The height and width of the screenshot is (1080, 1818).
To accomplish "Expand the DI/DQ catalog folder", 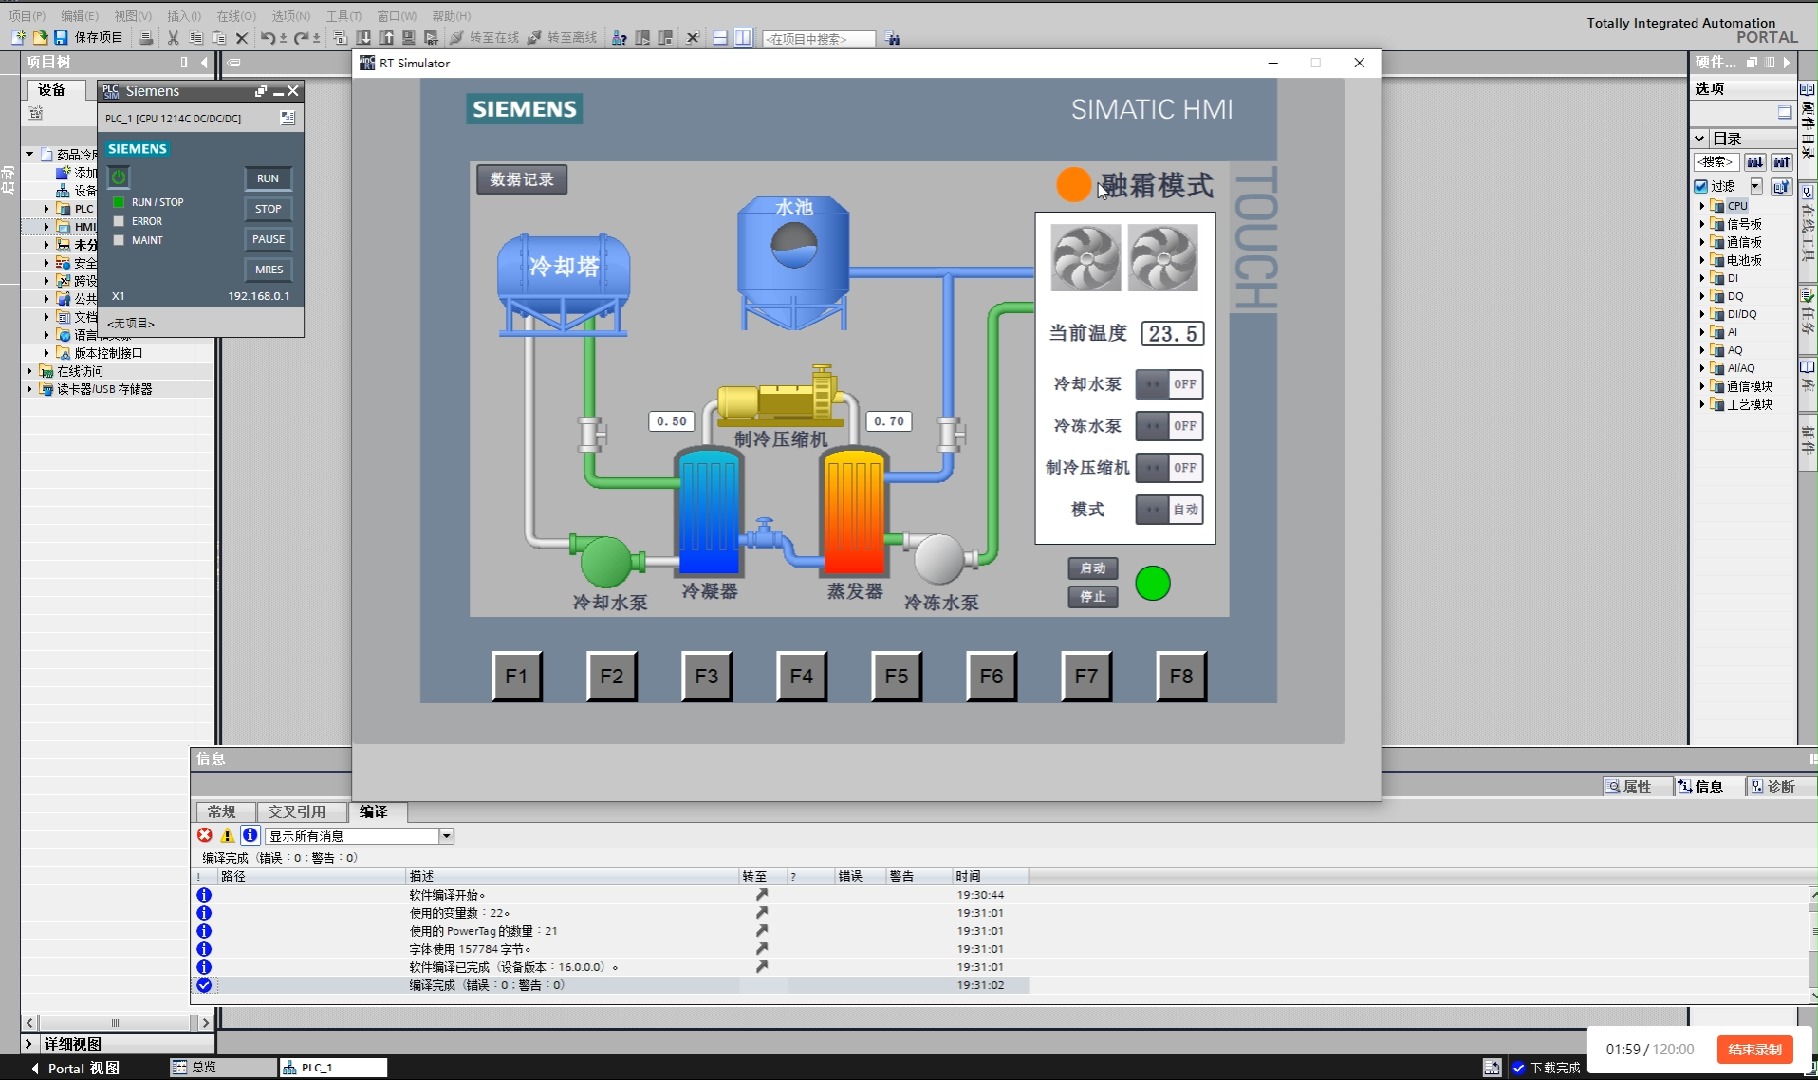I will tap(1702, 314).
